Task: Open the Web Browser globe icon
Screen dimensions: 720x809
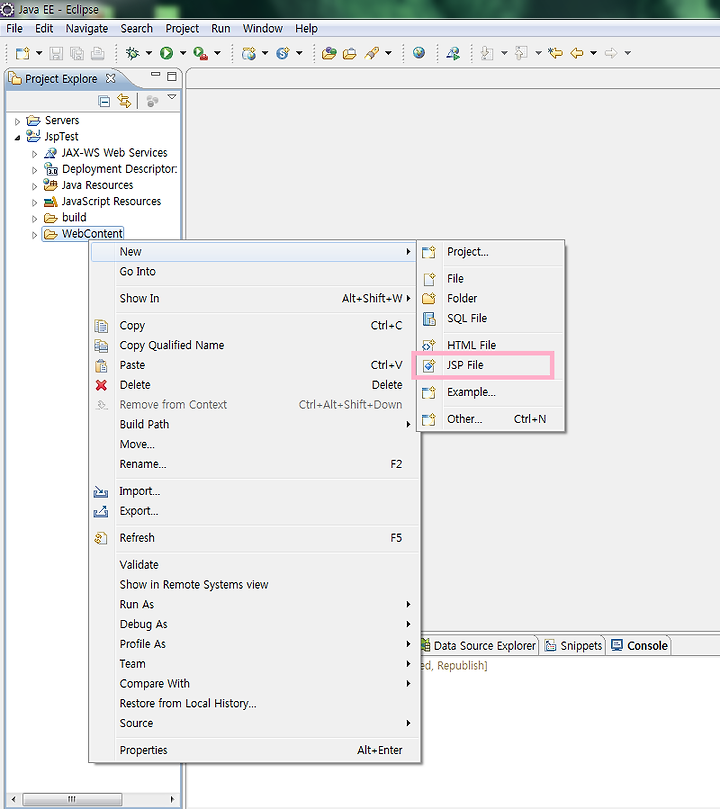Action: [x=419, y=53]
